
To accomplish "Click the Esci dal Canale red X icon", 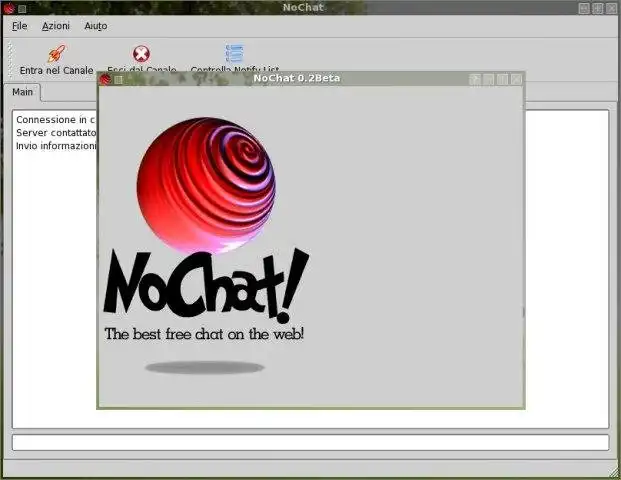I will coord(141,54).
